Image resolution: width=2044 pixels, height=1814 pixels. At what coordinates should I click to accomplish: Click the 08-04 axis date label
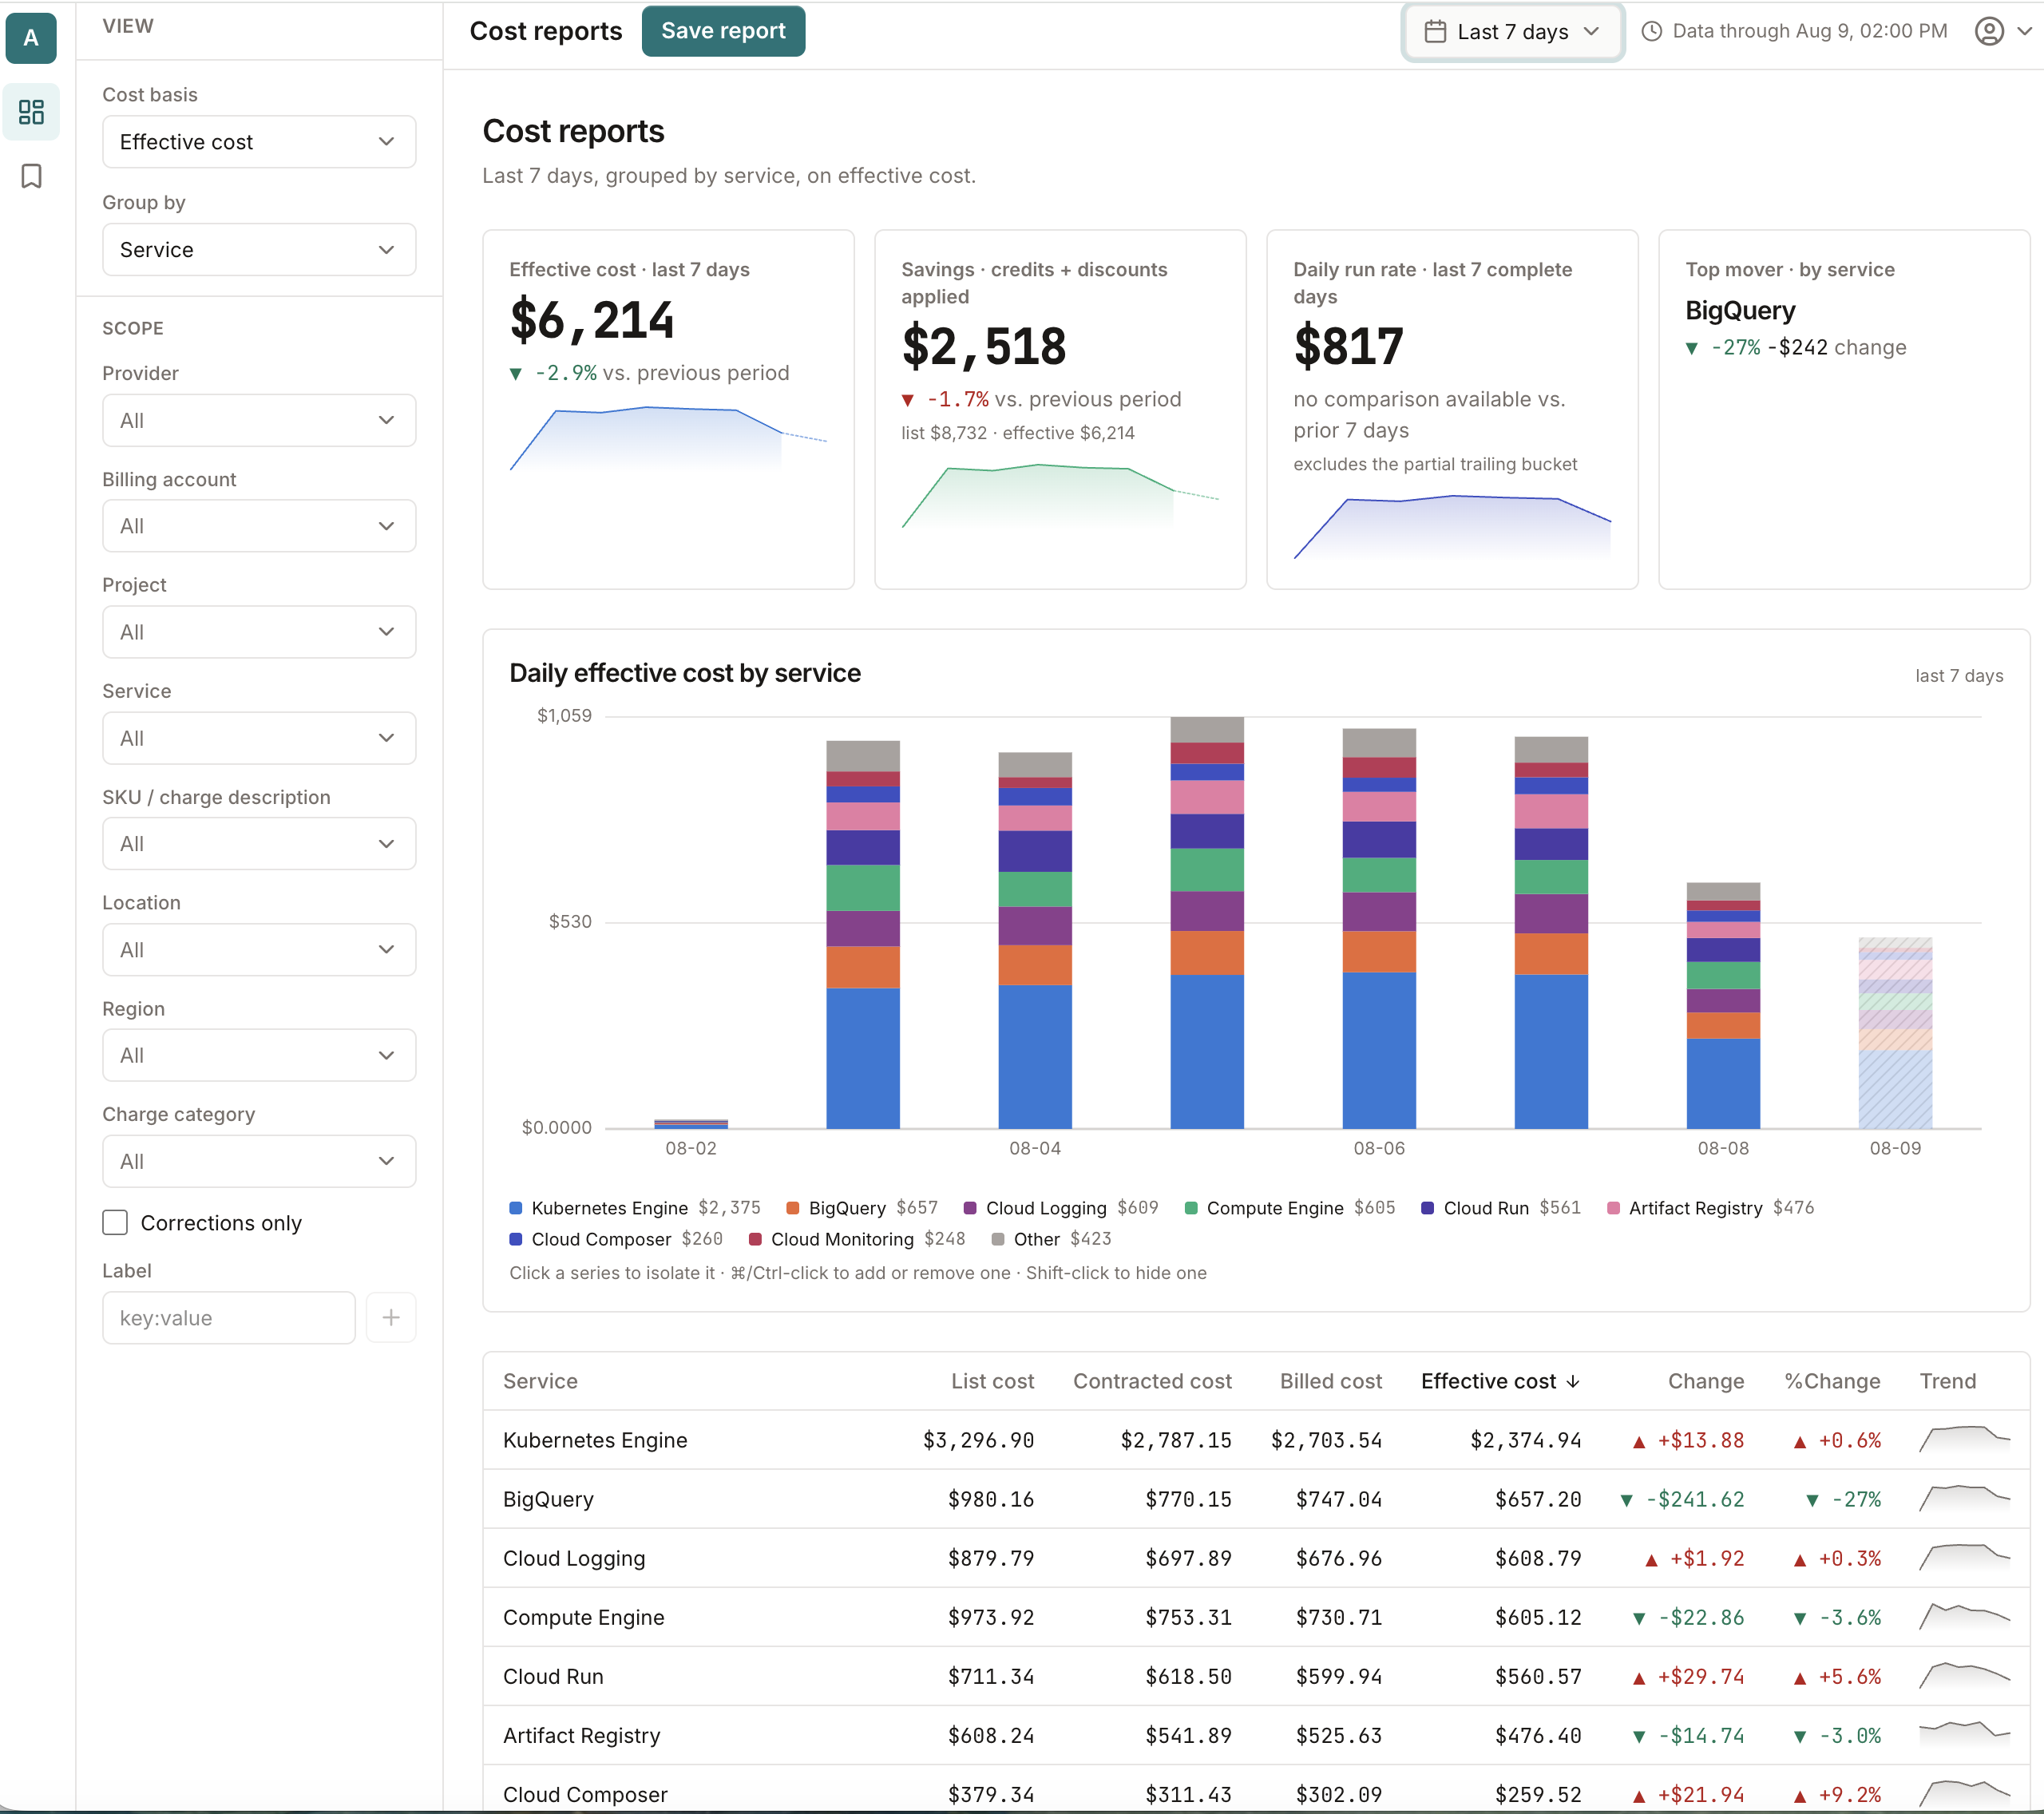(1035, 1148)
